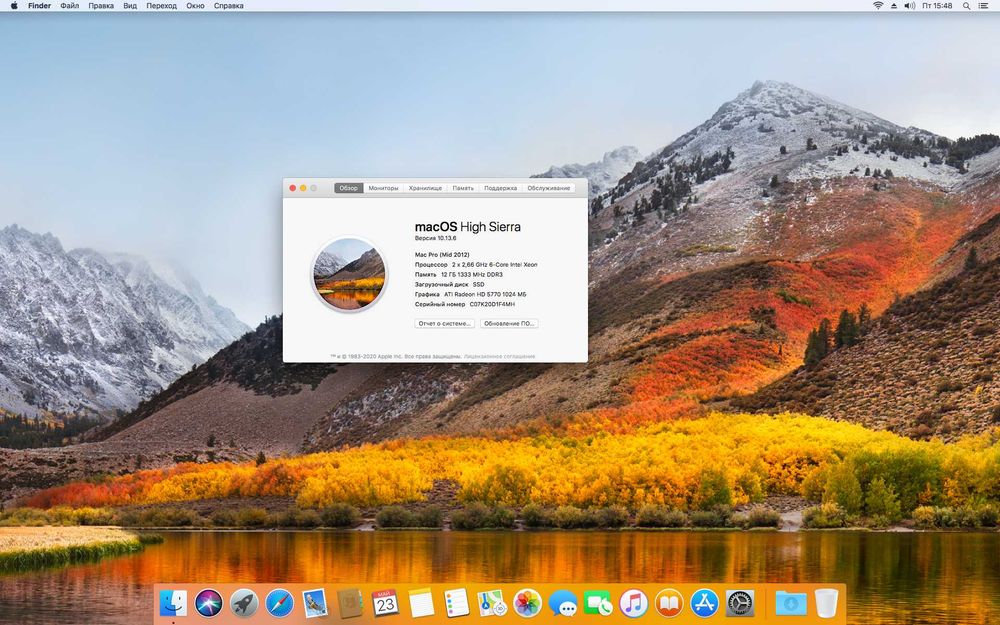Open the Переход menu
The height and width of the screenshot is (625, 1000).
click(x=161, y=6)
